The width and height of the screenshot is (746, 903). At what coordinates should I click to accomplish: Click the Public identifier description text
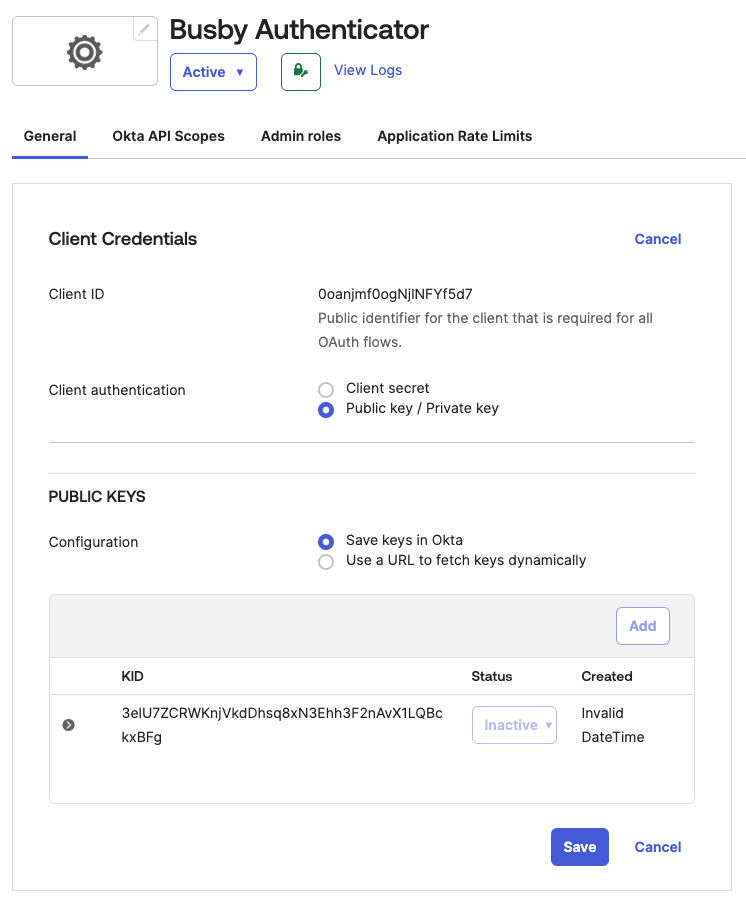[485, 330]
